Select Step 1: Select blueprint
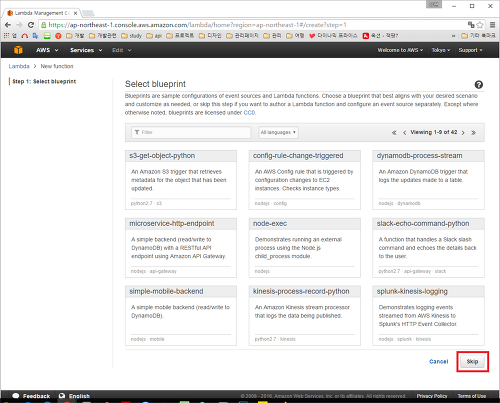Viewport: 500px width, 403px height. [x=44, y=81]
